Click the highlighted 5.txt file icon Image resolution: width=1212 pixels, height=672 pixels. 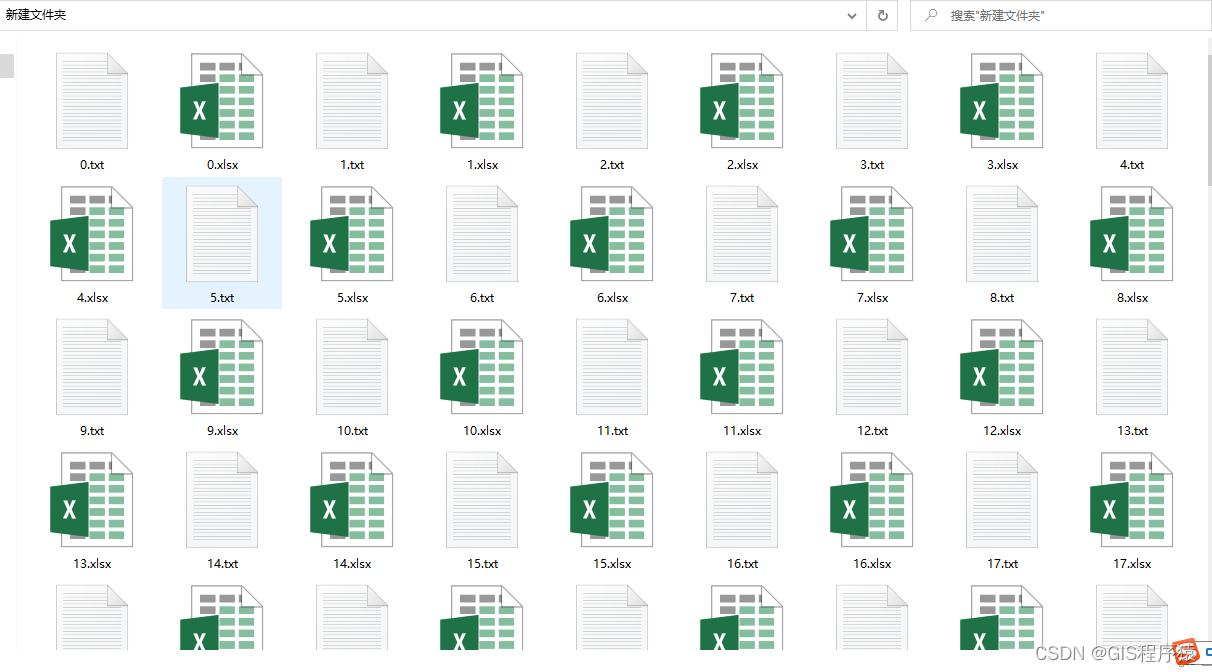(x=222, y=234)
